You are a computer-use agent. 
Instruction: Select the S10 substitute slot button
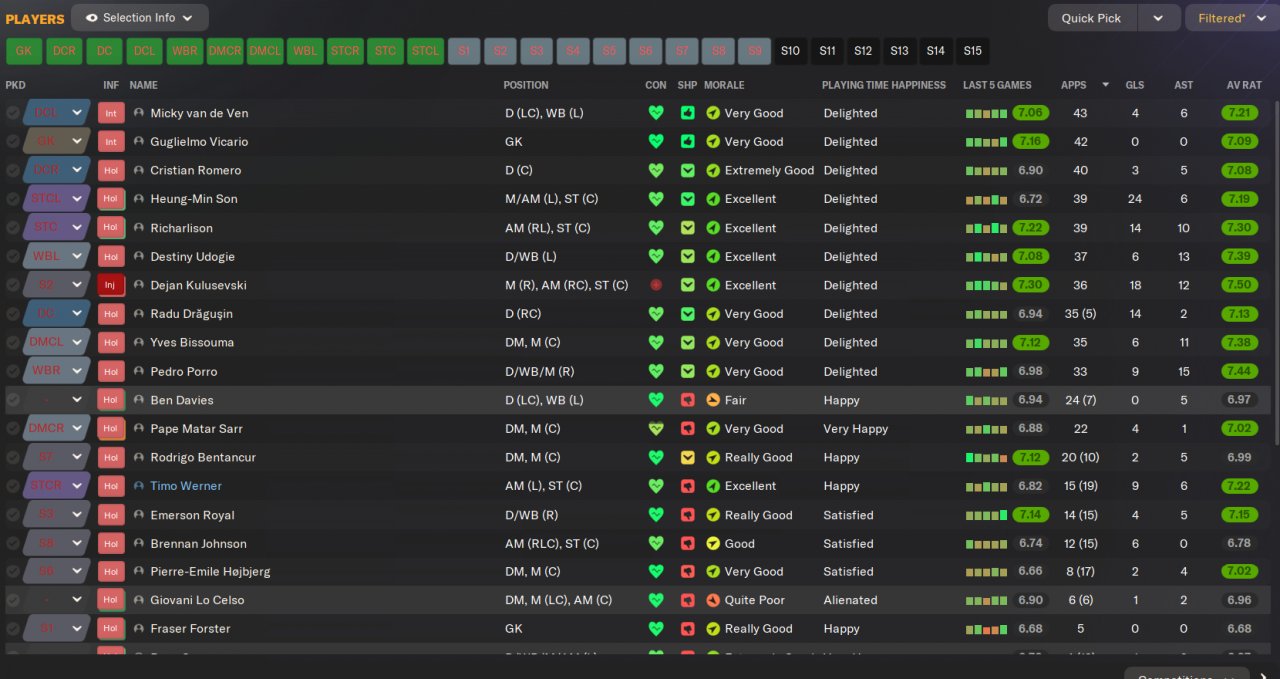click(791, 51)
